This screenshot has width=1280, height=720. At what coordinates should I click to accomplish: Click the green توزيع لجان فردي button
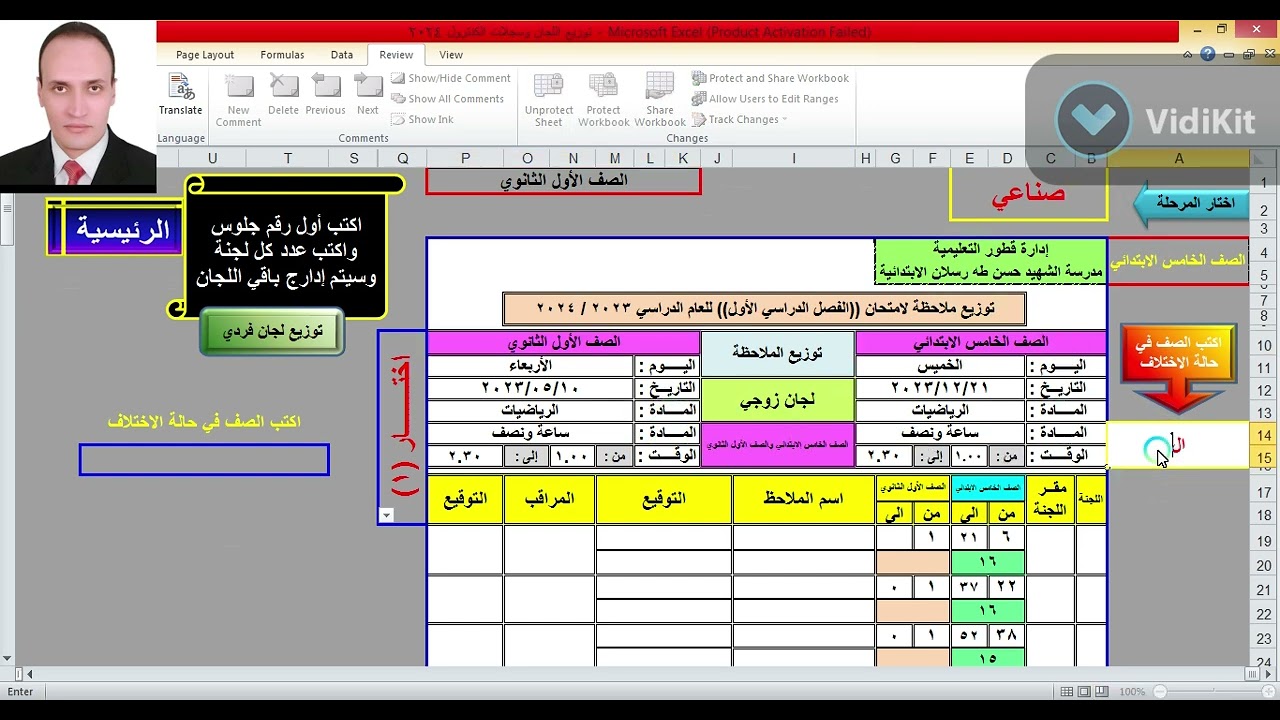coord(272,331)
